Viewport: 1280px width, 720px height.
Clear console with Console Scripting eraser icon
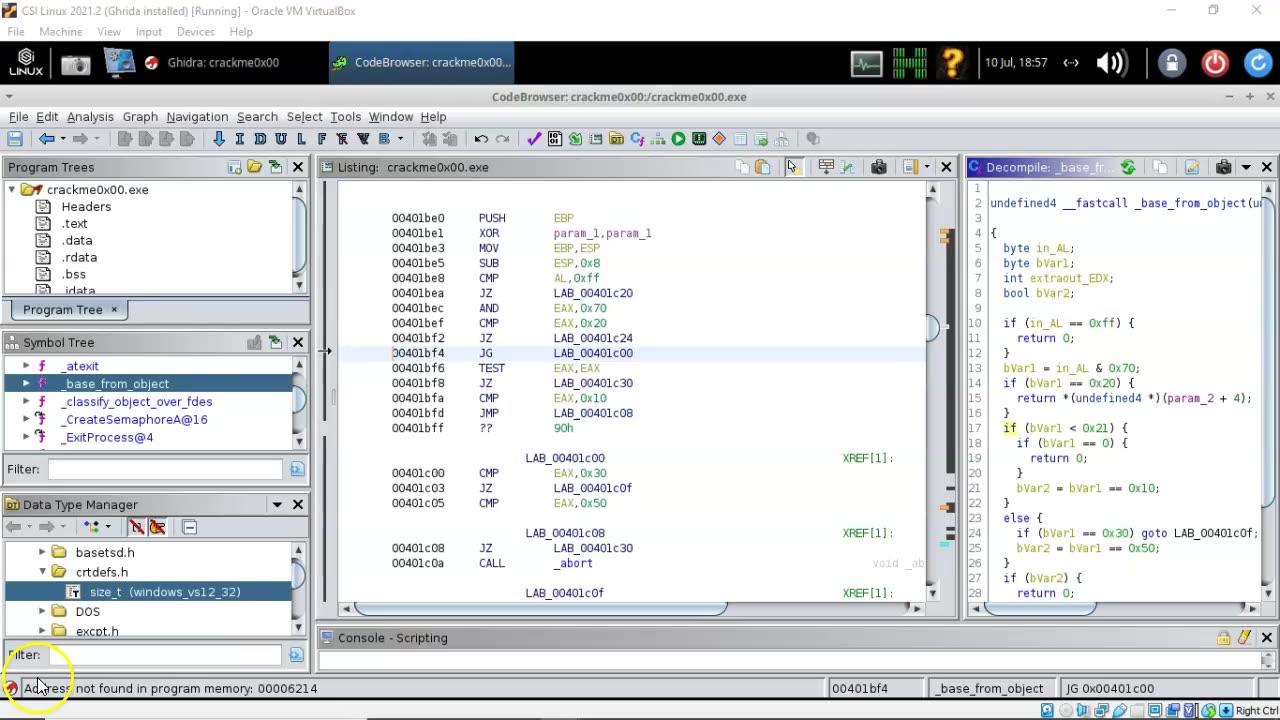(1244, 638)
